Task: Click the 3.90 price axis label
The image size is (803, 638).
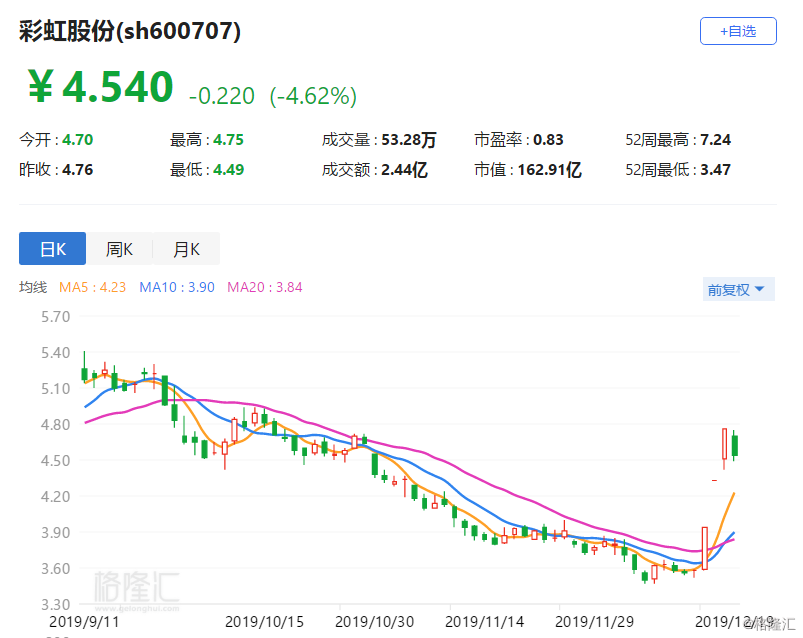Action: coord(55,533)
